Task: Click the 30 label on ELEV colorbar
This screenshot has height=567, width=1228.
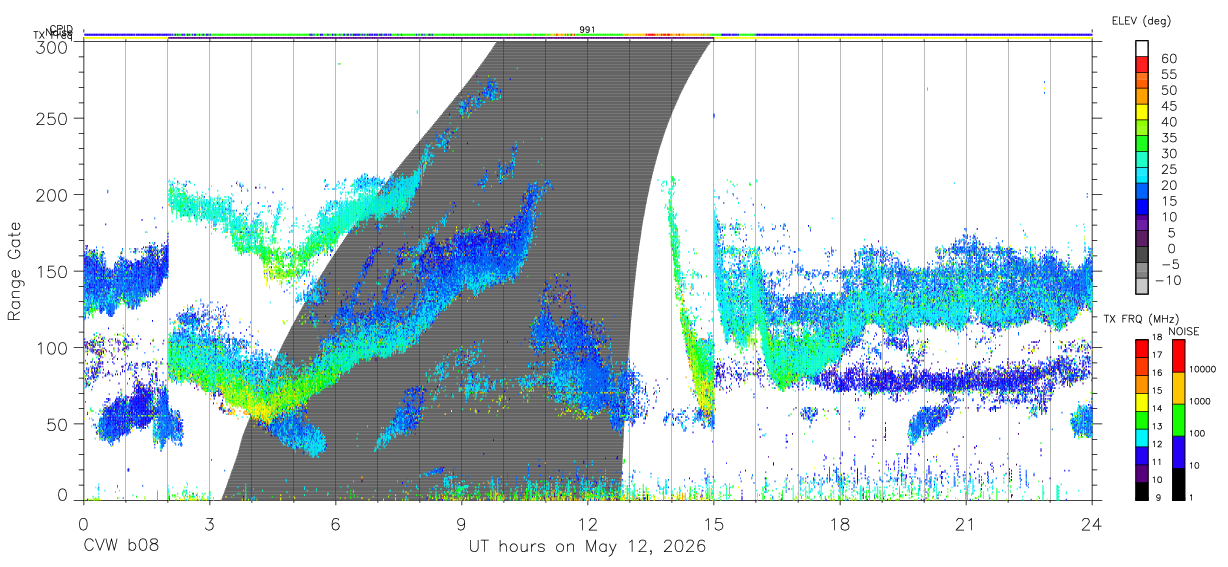Action: tap(1168, 153)
